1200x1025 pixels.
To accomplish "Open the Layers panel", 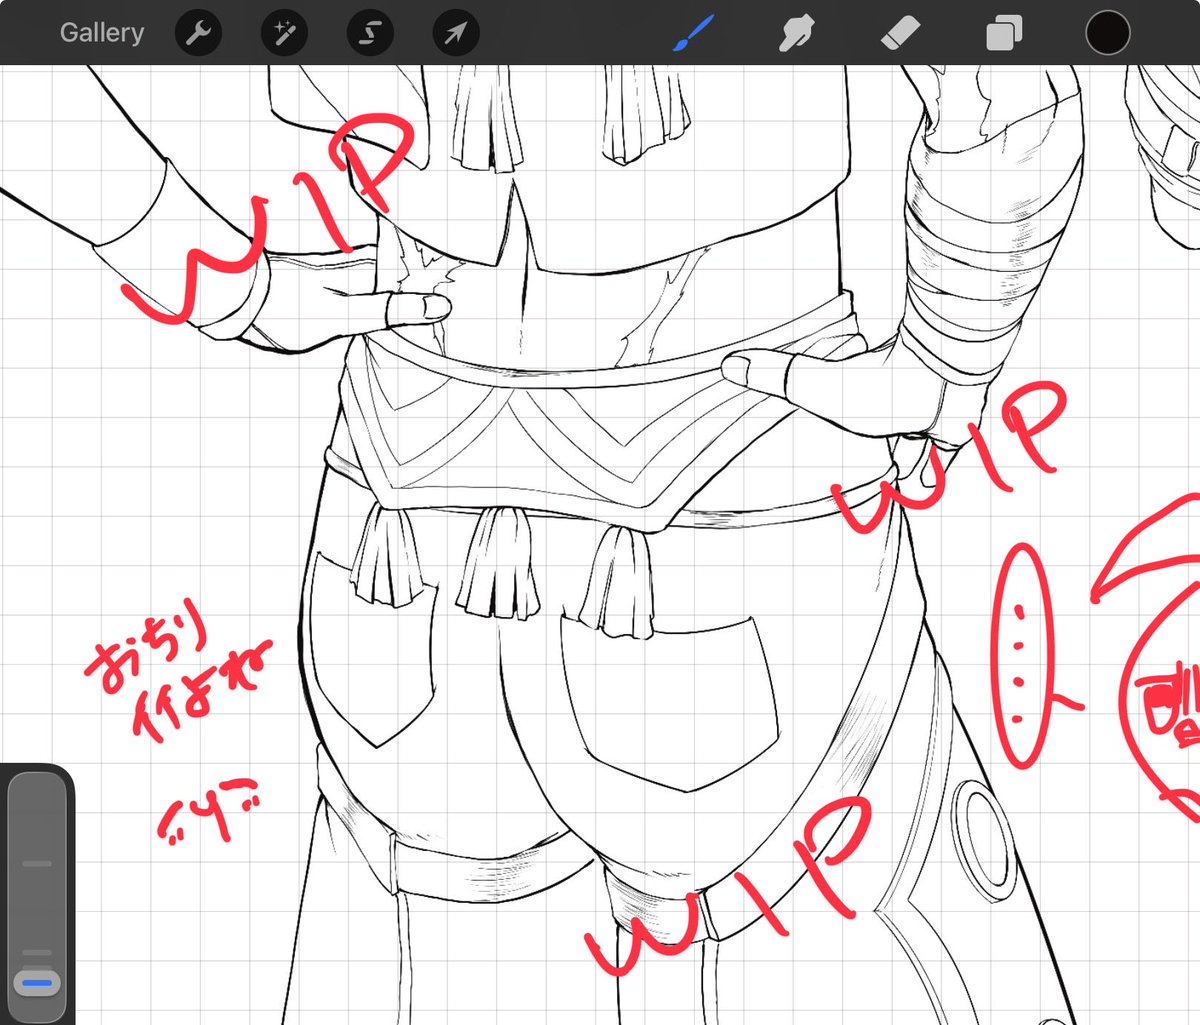I will tap(1004, 34).
